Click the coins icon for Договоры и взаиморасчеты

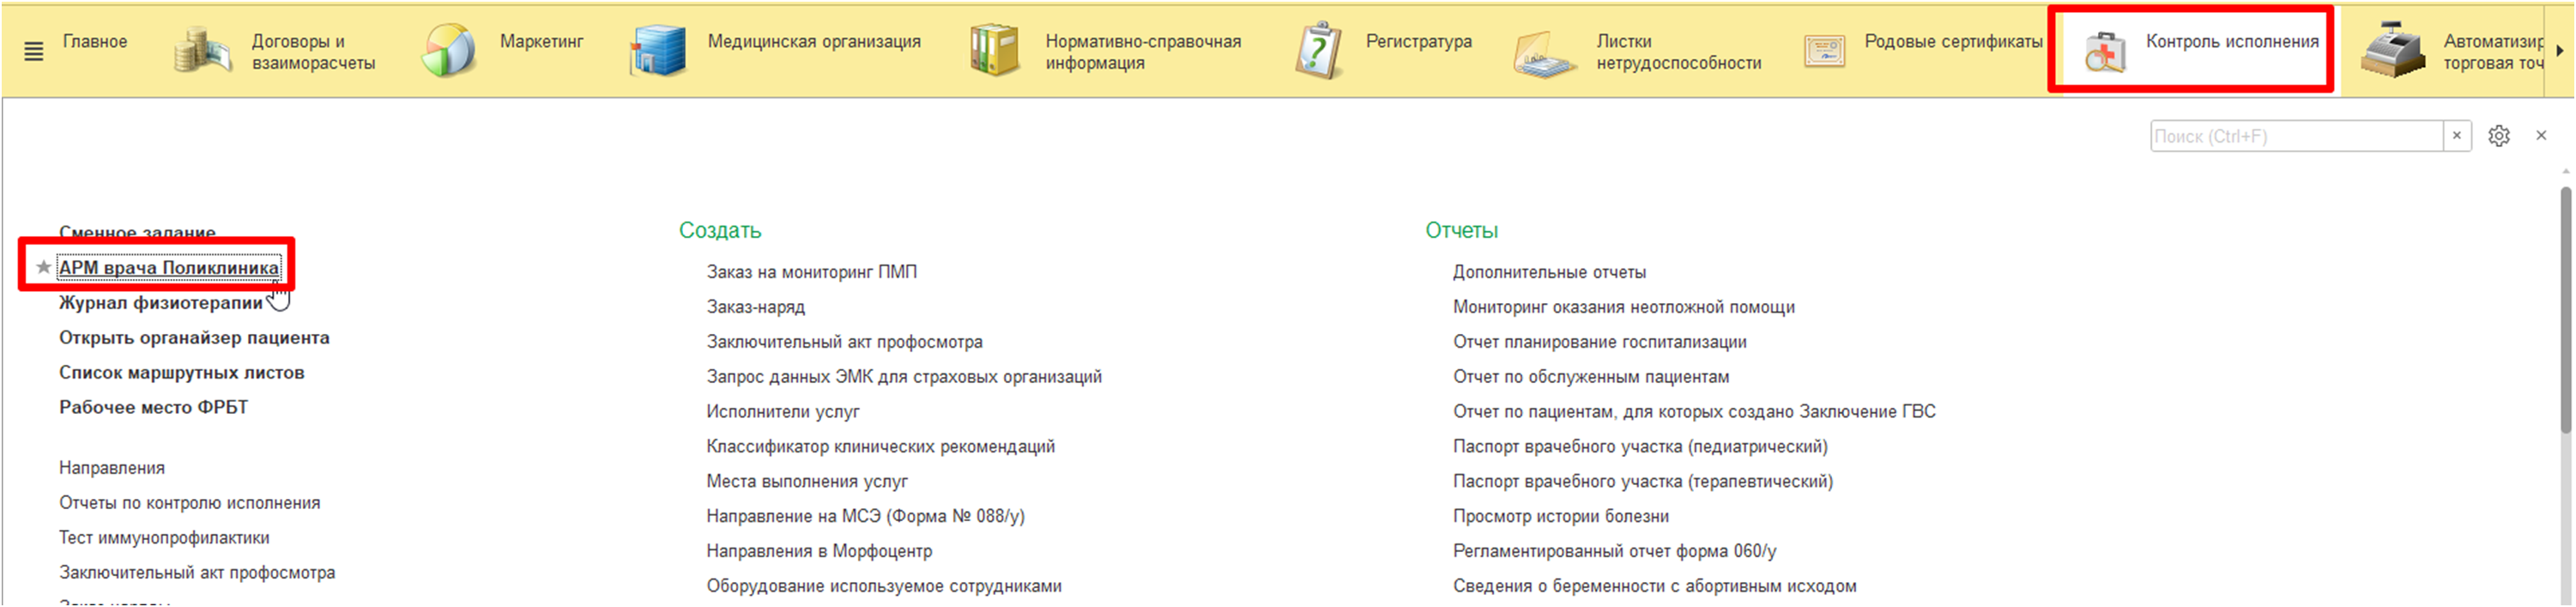click(x=202, y=51)
